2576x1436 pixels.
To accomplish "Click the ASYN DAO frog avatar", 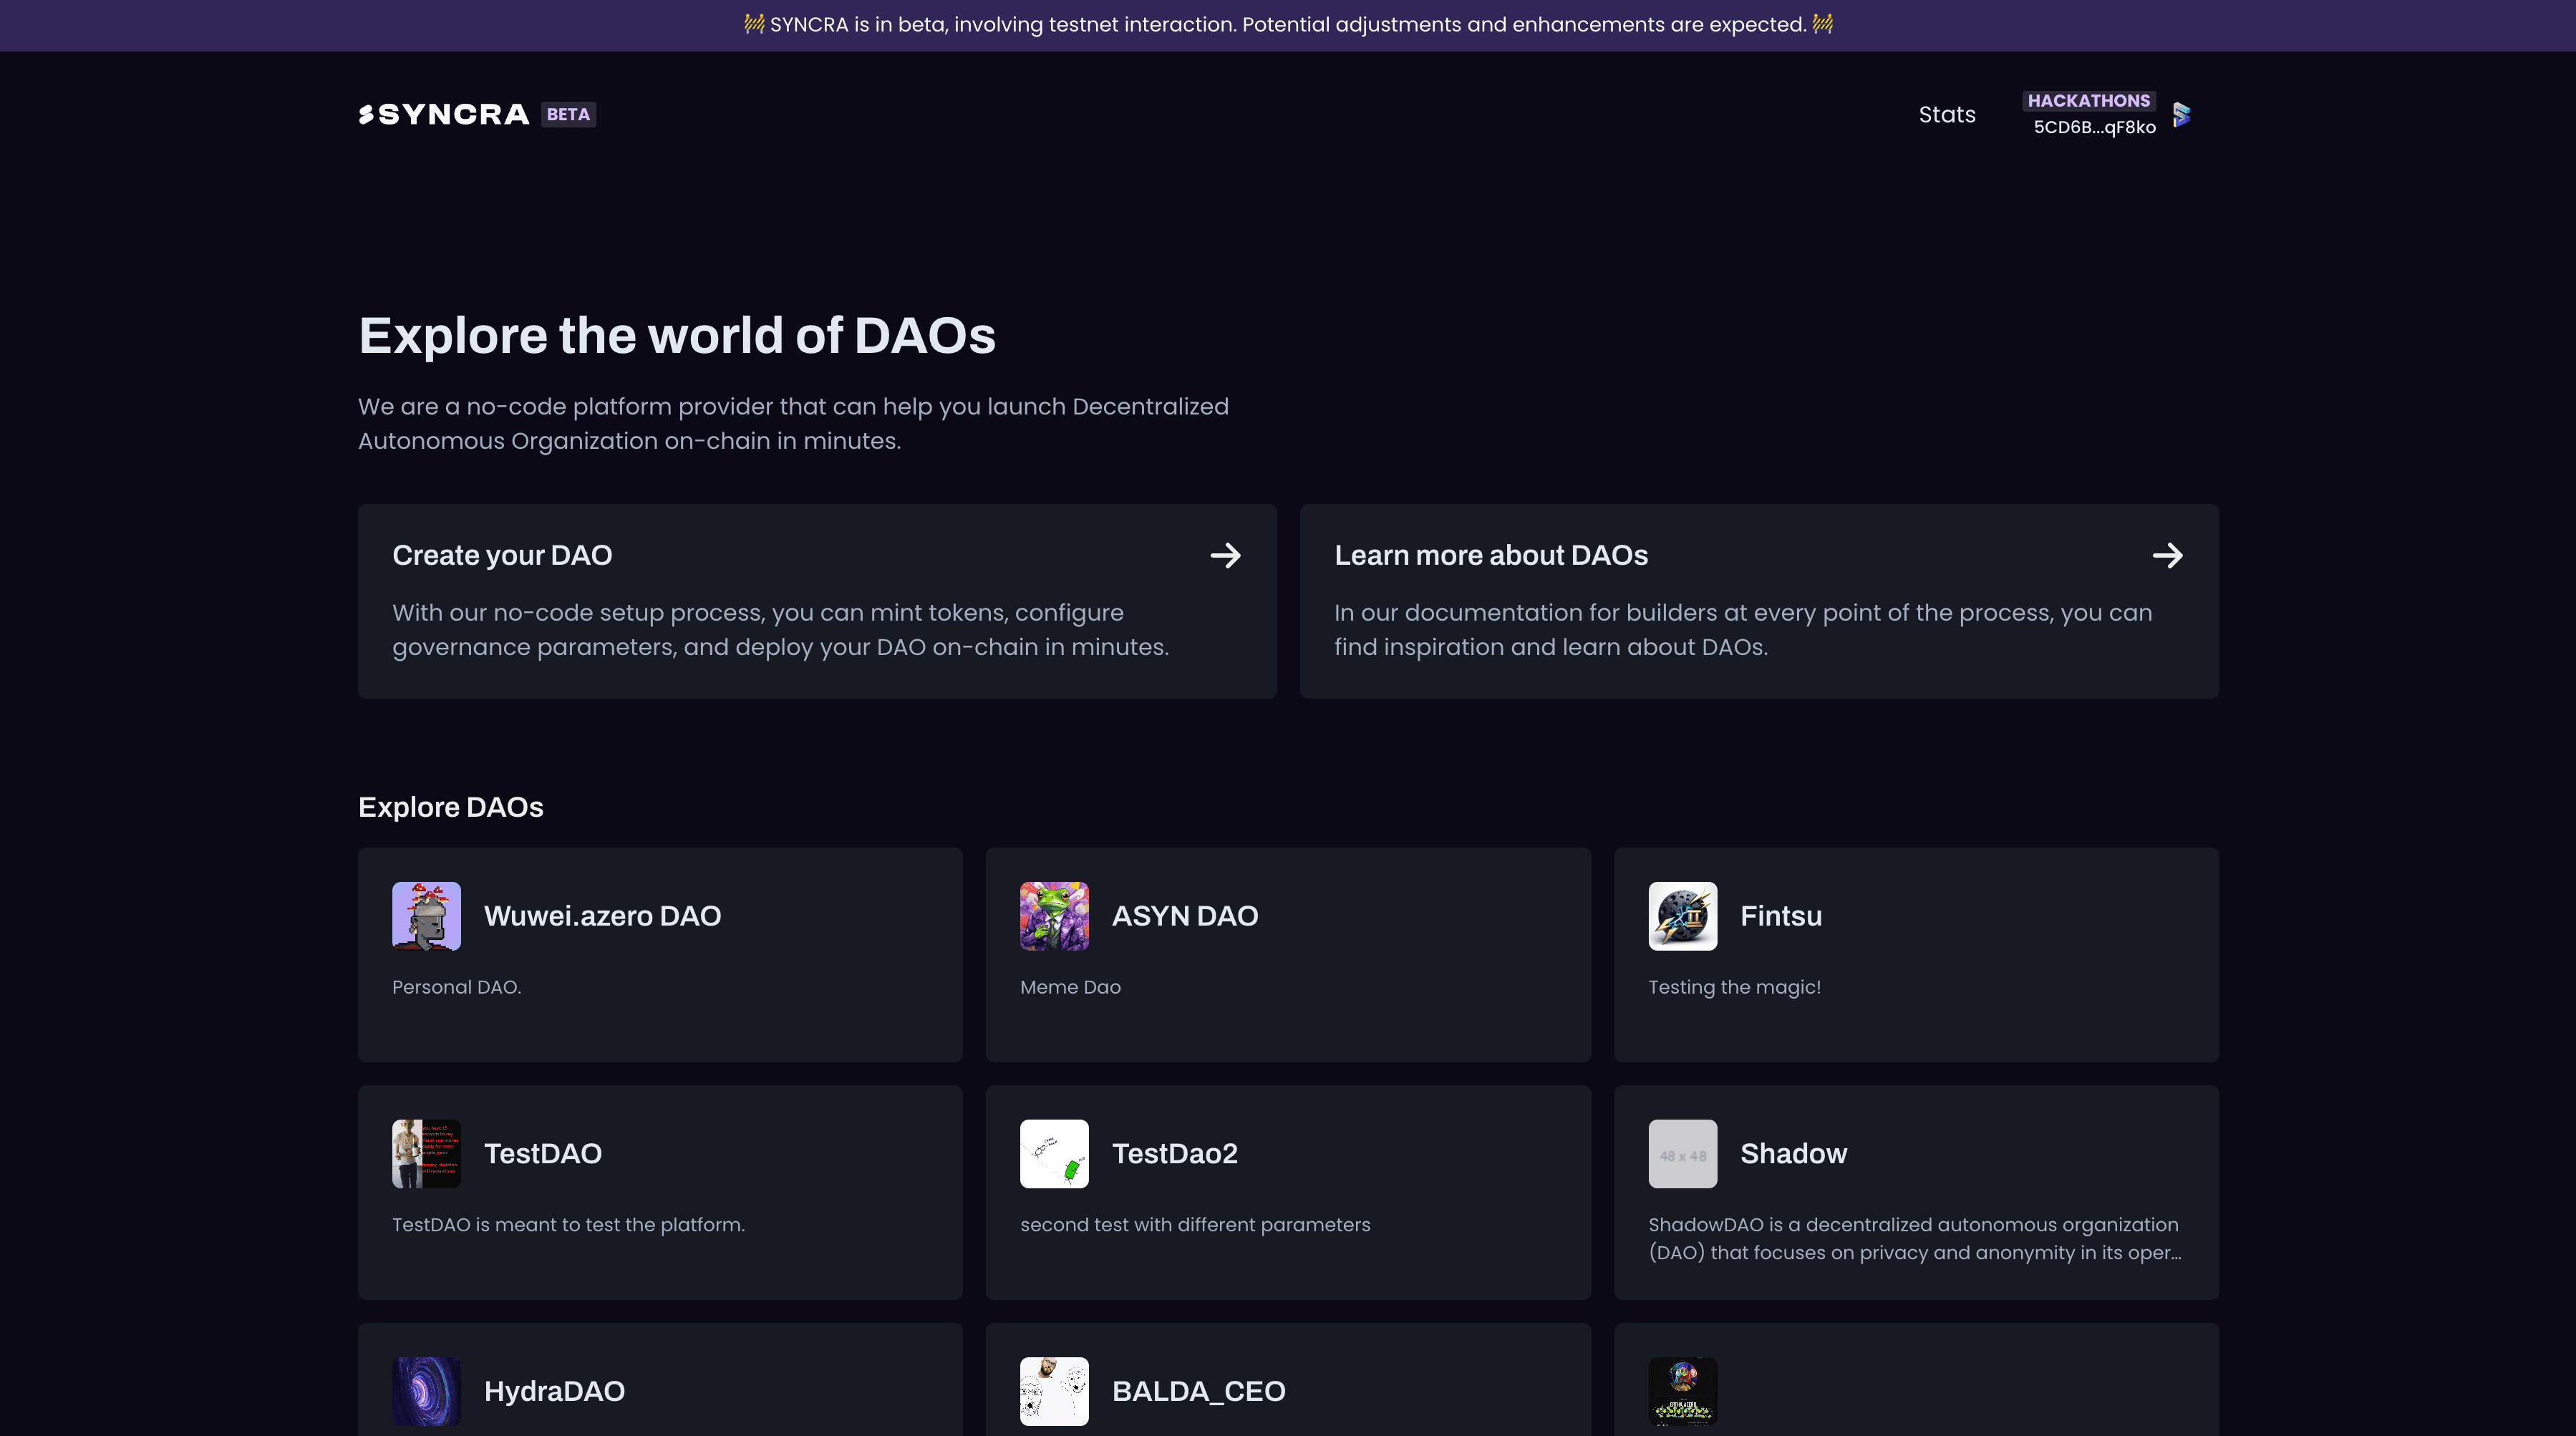I will click(x=1054, y=916).
